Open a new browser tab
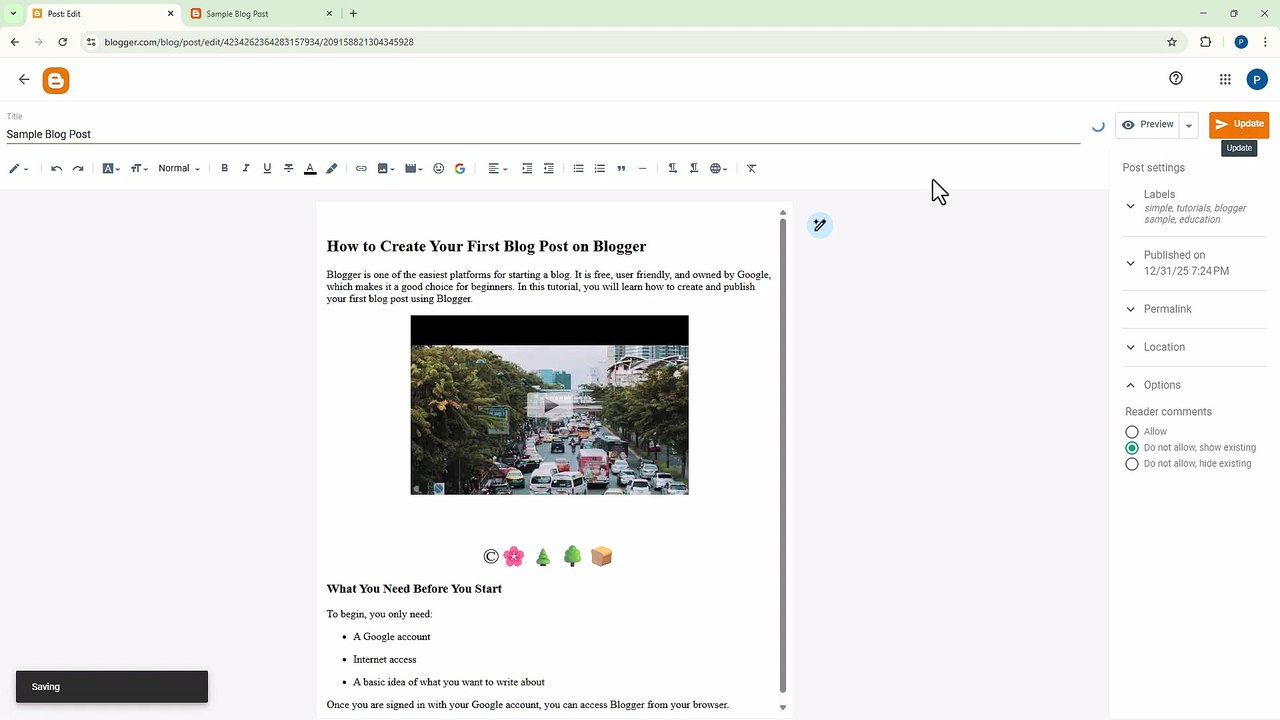1280x720 pixels. 353,14
